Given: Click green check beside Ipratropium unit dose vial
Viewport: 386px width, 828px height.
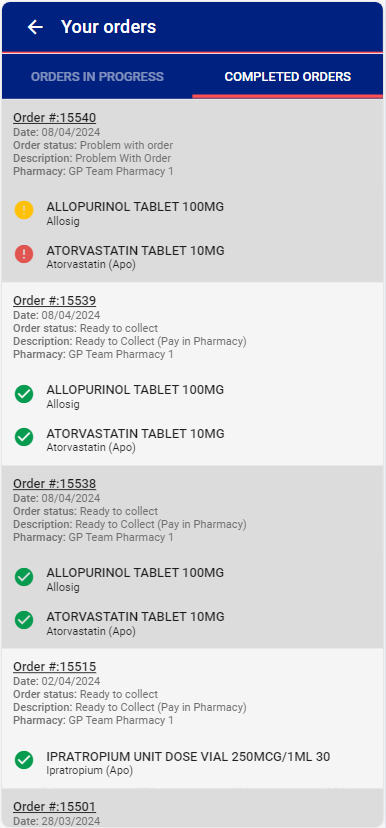Looking at the screenshot, I should [24, 760].
